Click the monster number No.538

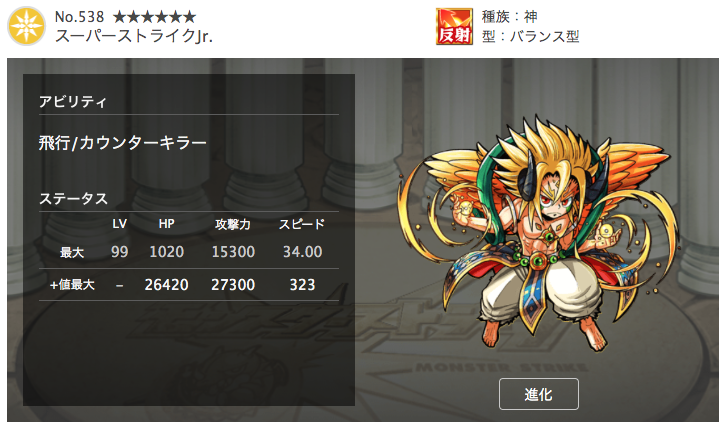click(x=79, y=17)
